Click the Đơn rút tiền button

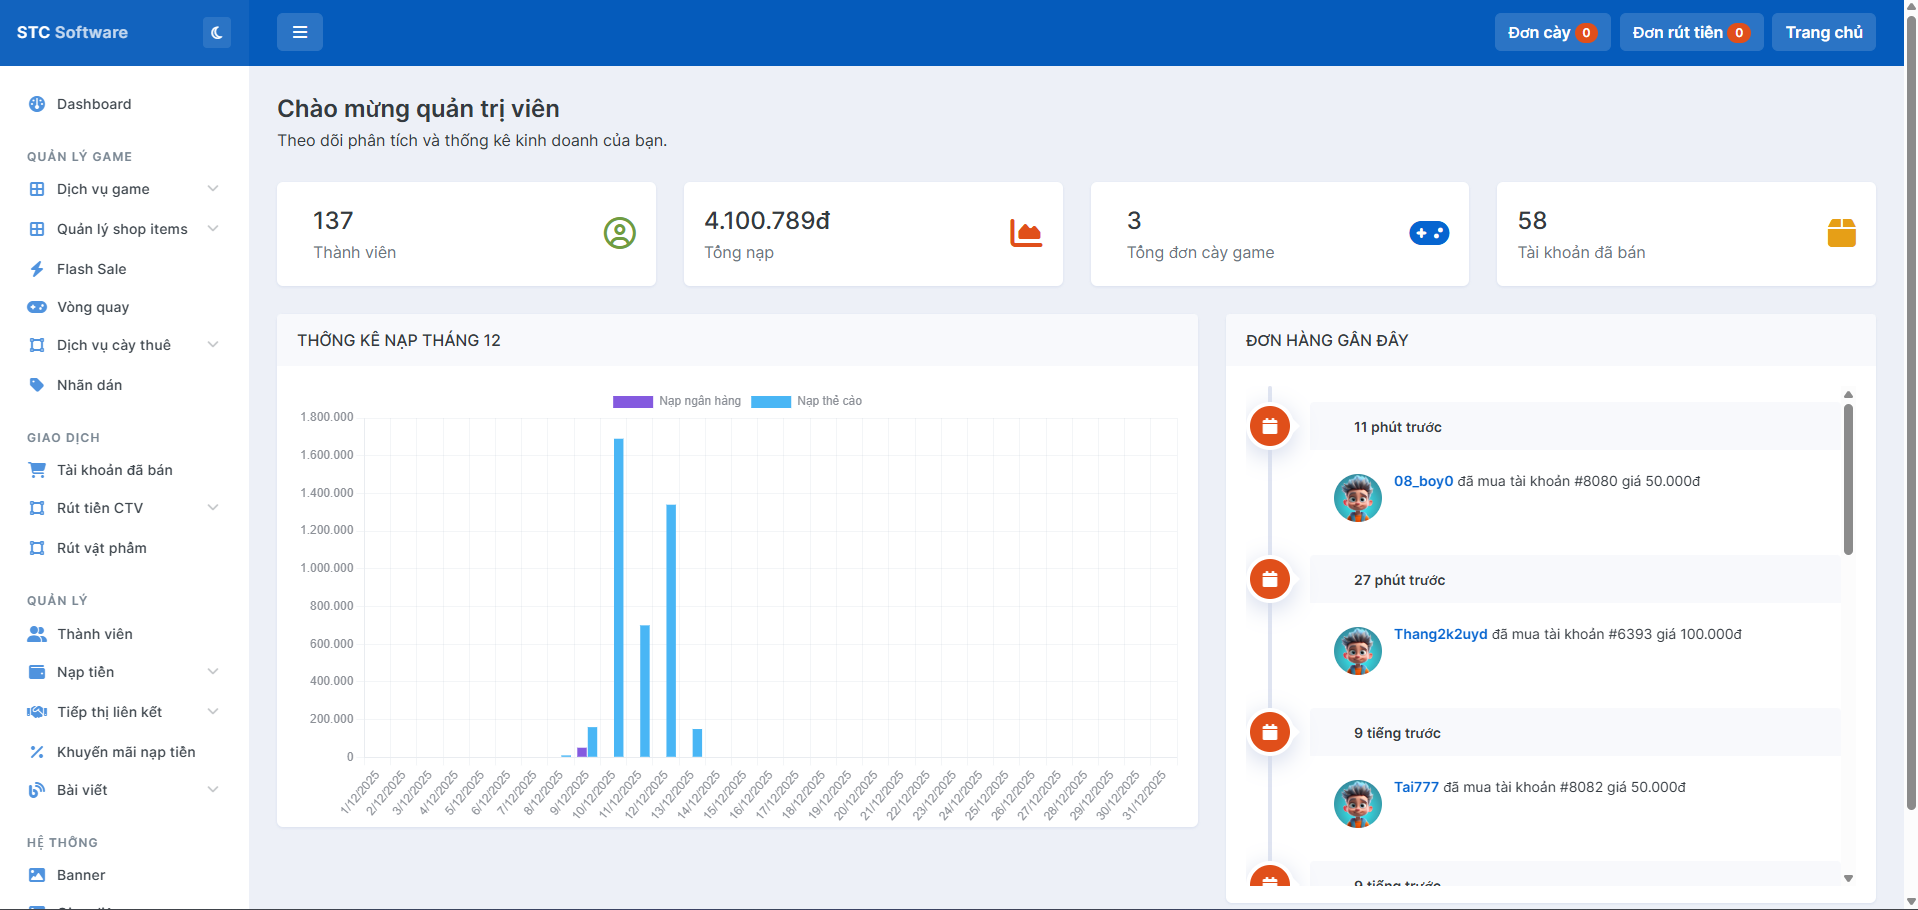click(1690, 33)
